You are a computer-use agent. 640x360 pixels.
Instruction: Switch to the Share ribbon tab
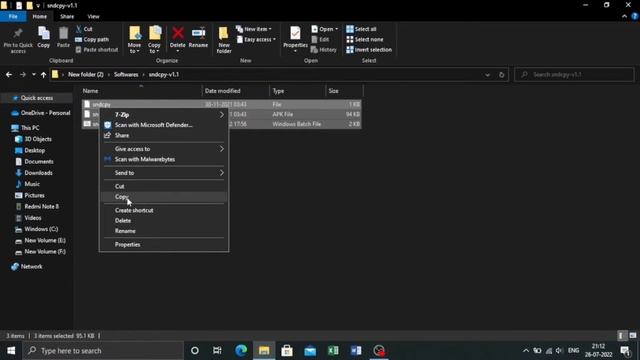[67, 16]
